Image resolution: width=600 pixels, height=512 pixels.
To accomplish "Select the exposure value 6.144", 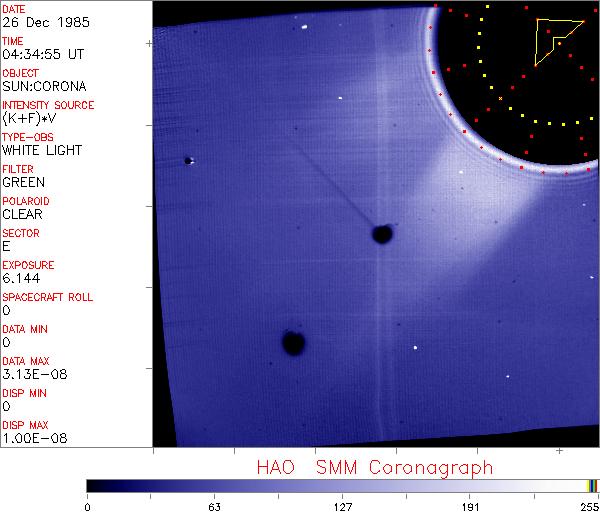I will pos(21,278).
